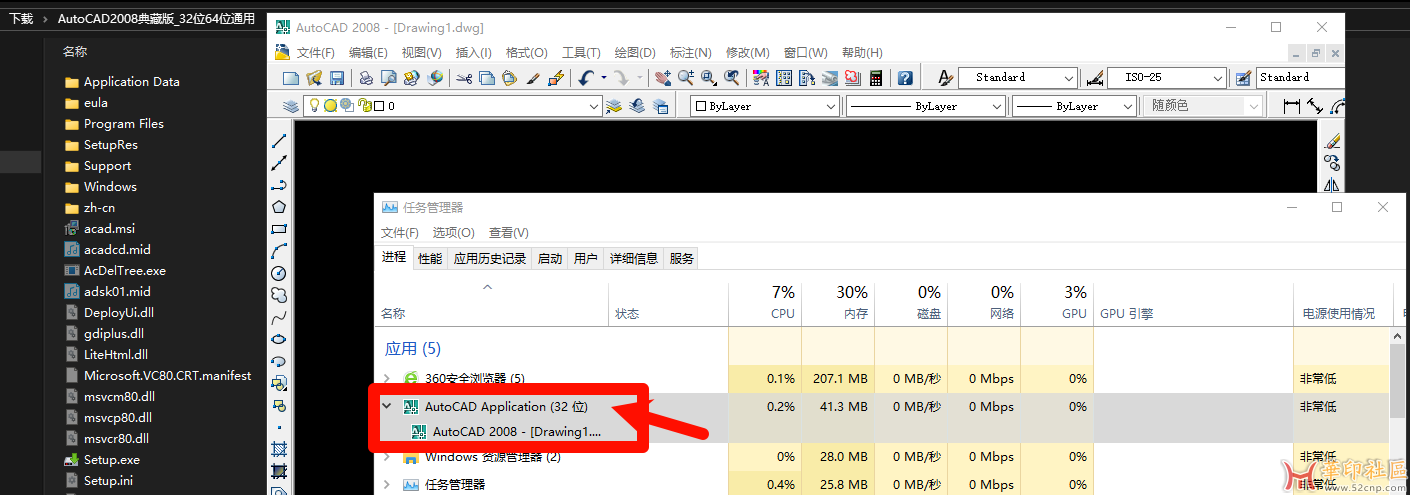Click the Copy icon in AutoCAD toolbar
This screenshot has width=1410, height=495.
(x=486, y=77)
